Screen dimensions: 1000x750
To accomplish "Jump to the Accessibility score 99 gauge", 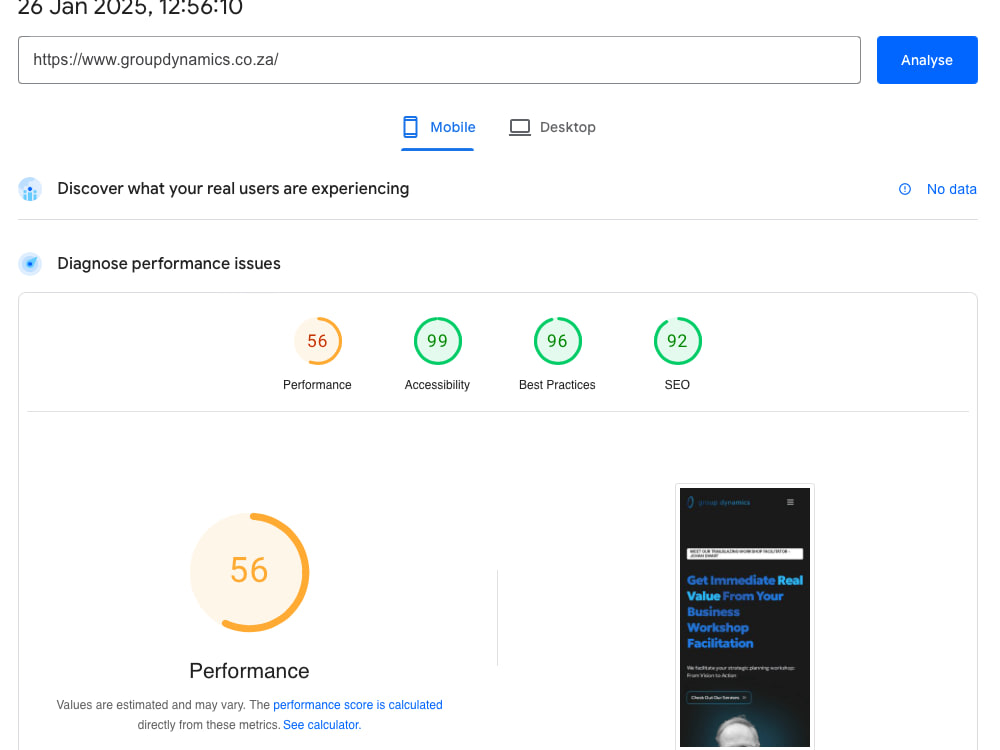I will click(438, 341).
